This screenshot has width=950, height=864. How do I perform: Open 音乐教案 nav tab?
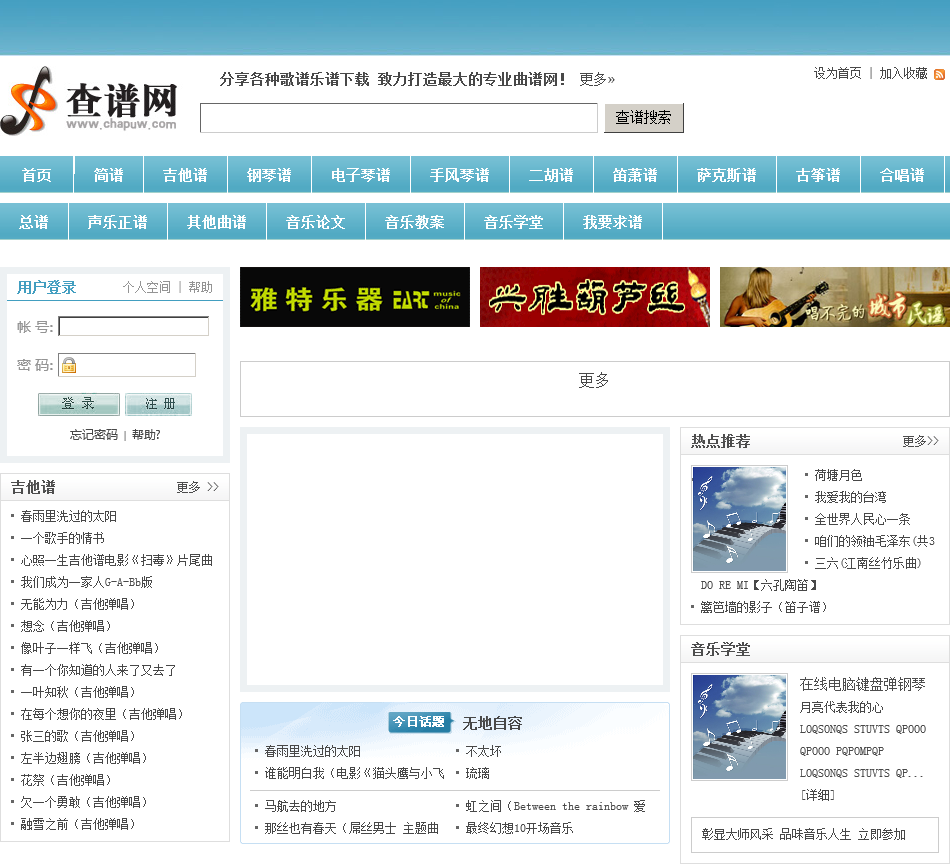pyautogui.click(x=415, y=222)
